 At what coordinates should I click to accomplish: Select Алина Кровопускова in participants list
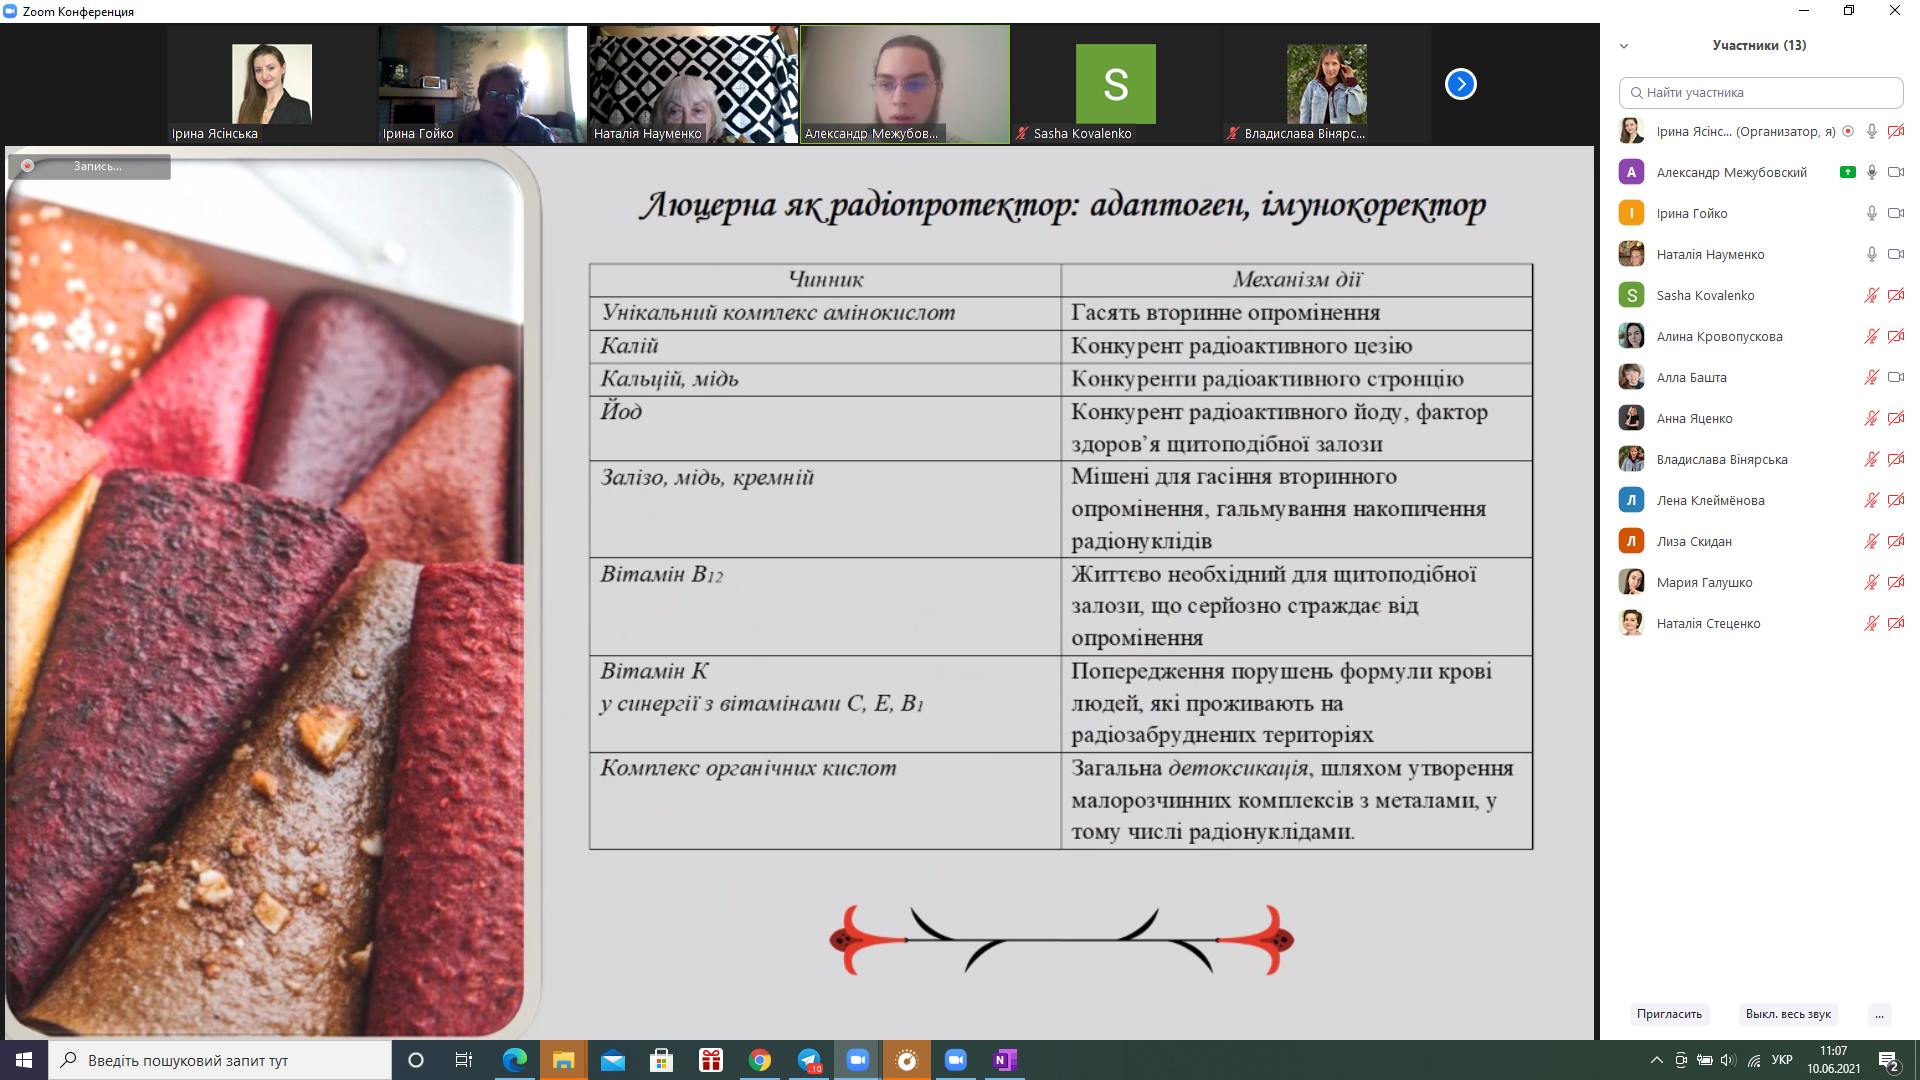pos(1719,336)
